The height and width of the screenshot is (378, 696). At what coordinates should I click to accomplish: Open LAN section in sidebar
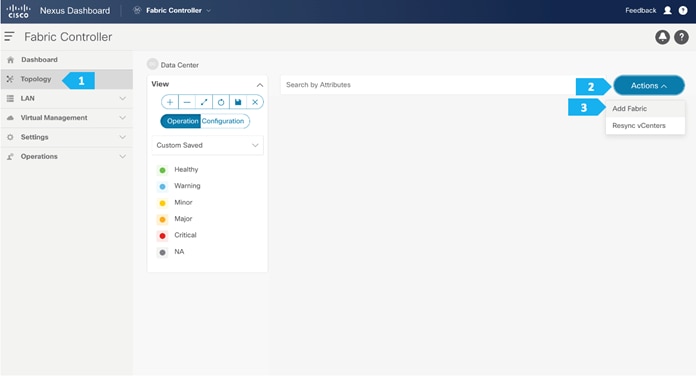67,98
